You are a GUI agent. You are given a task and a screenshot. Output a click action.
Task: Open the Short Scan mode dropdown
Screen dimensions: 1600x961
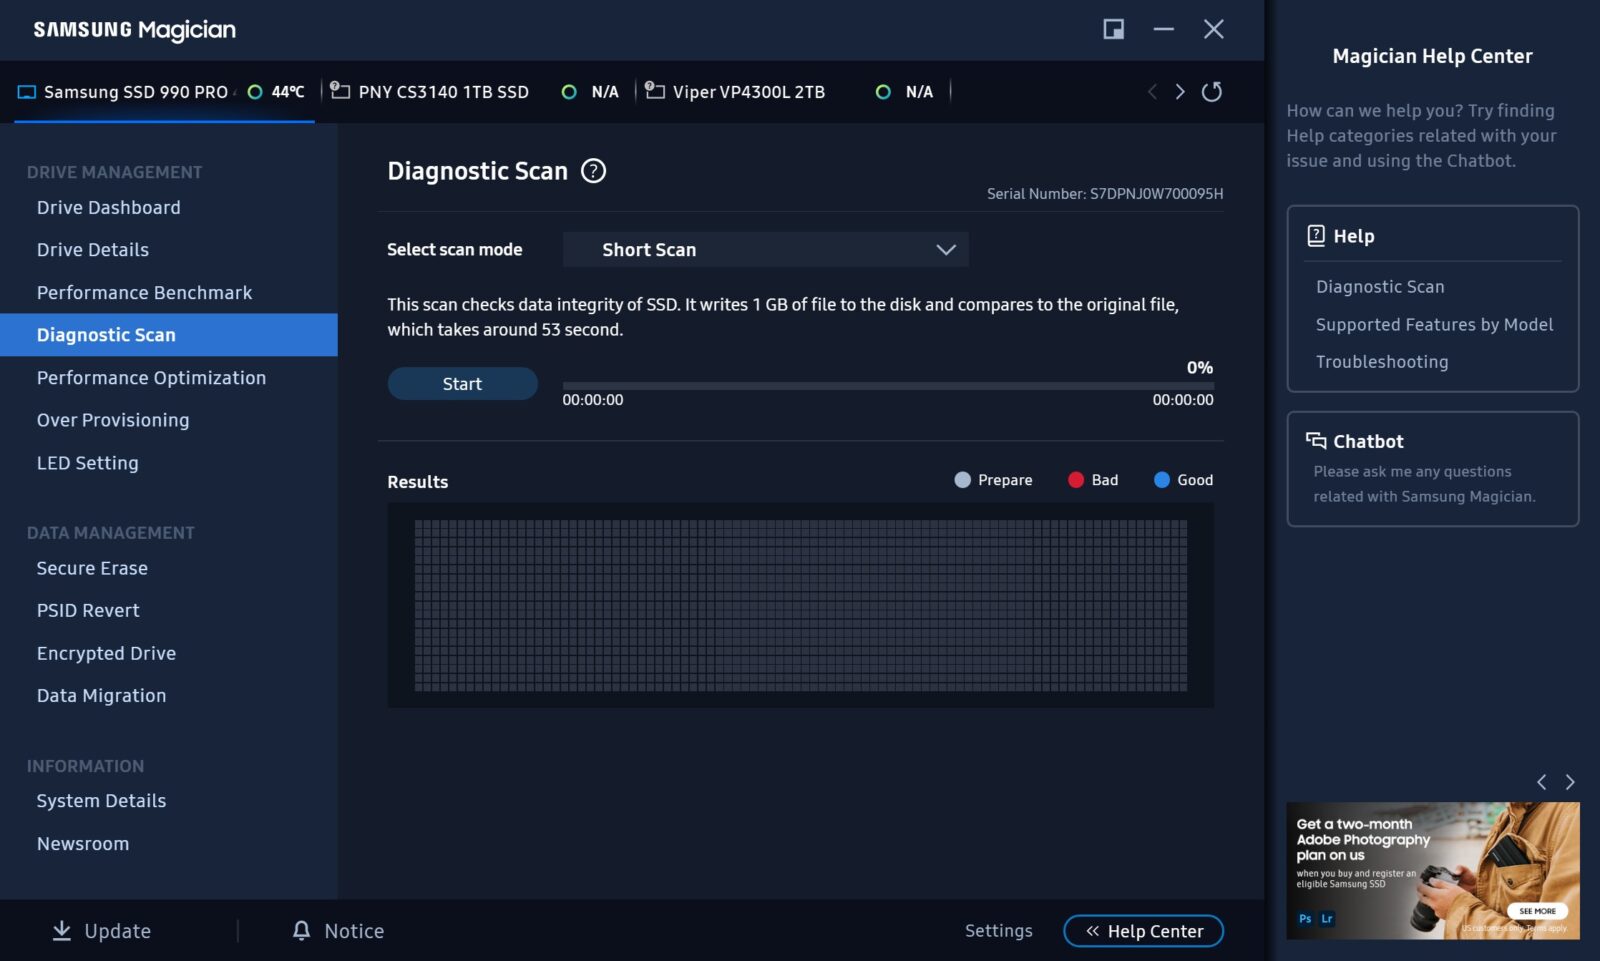765,250
